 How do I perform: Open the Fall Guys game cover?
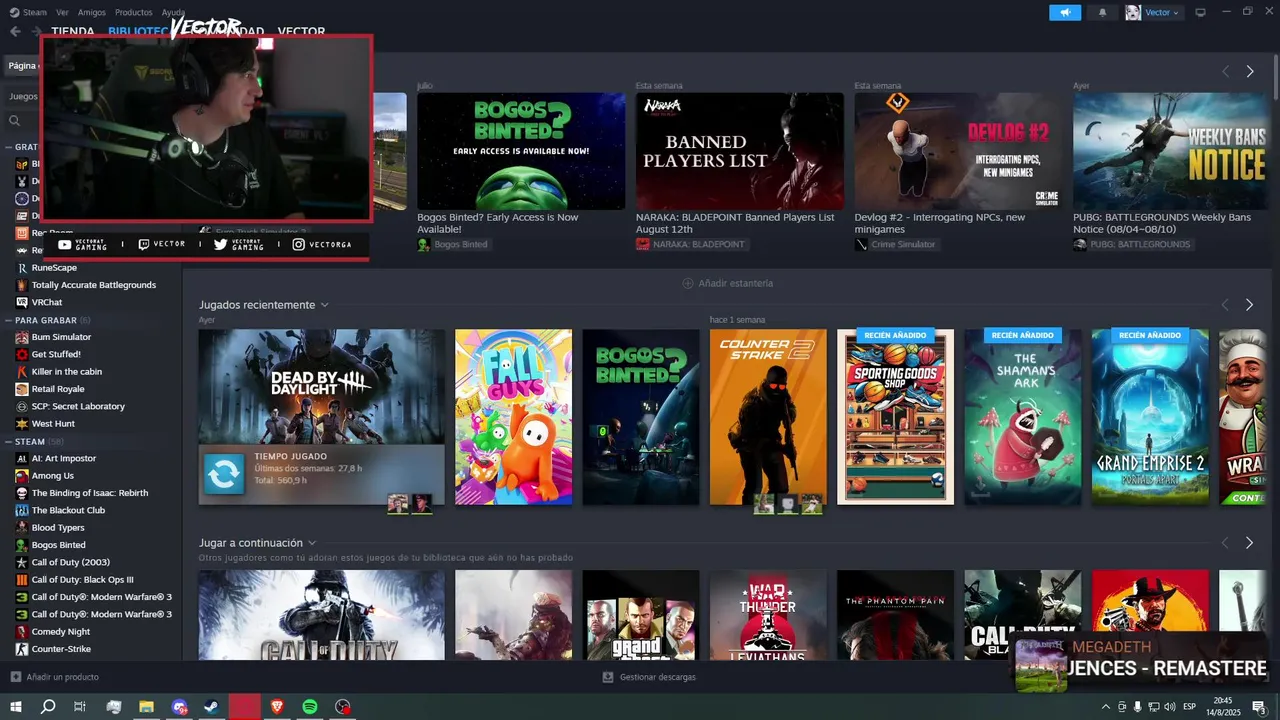coord(514,417)
